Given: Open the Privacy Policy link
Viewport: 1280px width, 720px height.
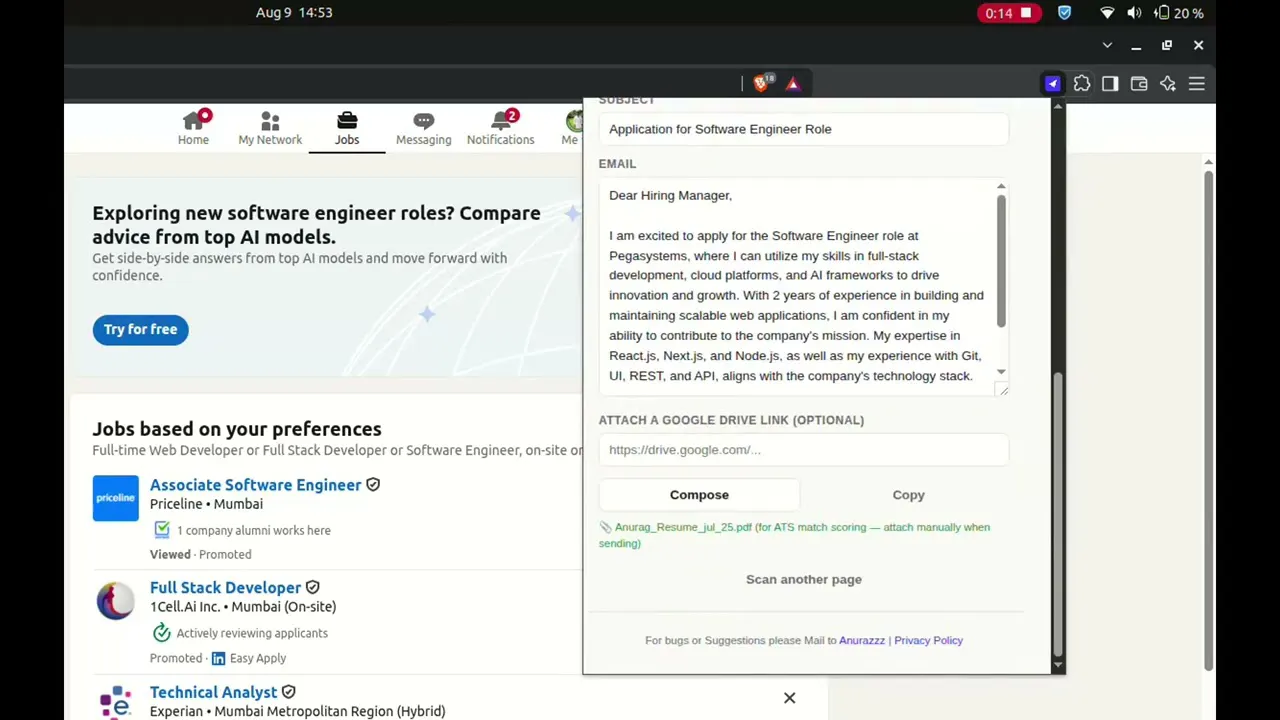Looking at the screenshot, I should [x=928, y=640].
